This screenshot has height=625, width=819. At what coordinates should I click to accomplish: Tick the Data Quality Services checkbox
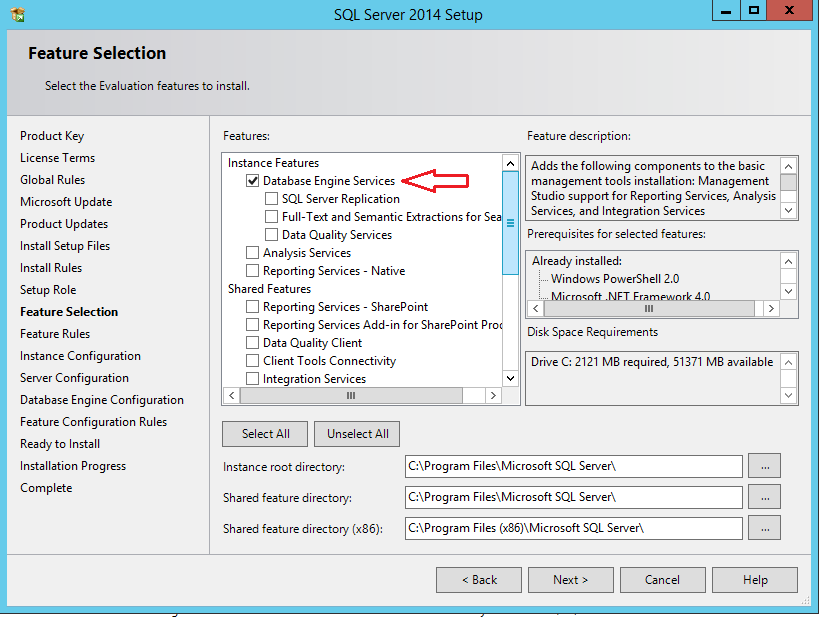point(271,234)
